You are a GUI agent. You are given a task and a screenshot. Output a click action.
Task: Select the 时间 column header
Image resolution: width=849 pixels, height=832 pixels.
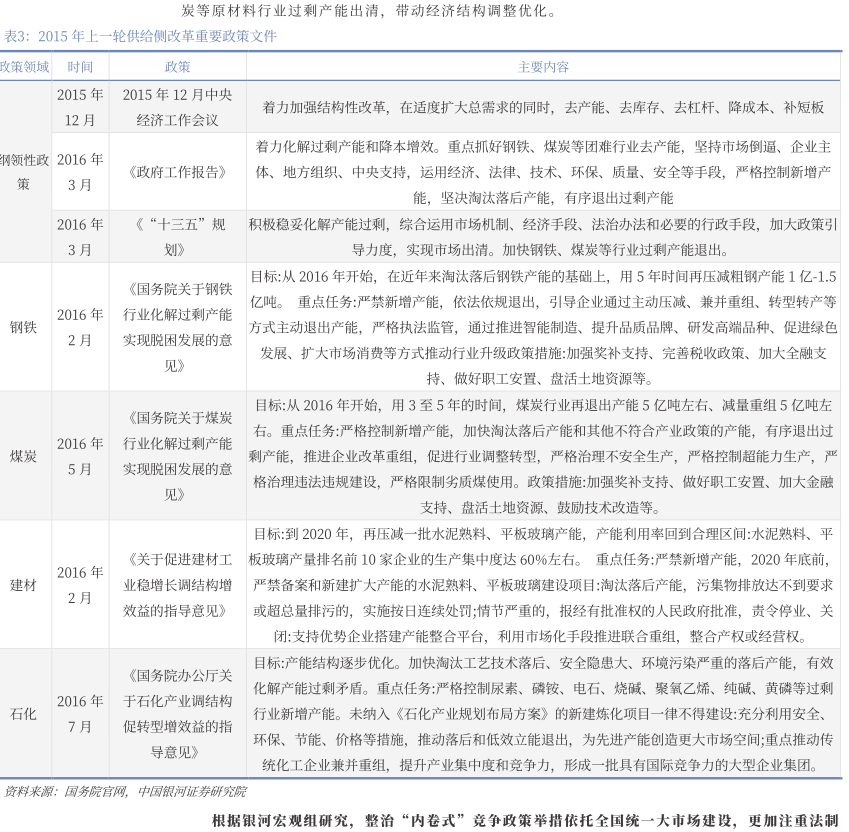pyautogui.click(x=80, y=67)
